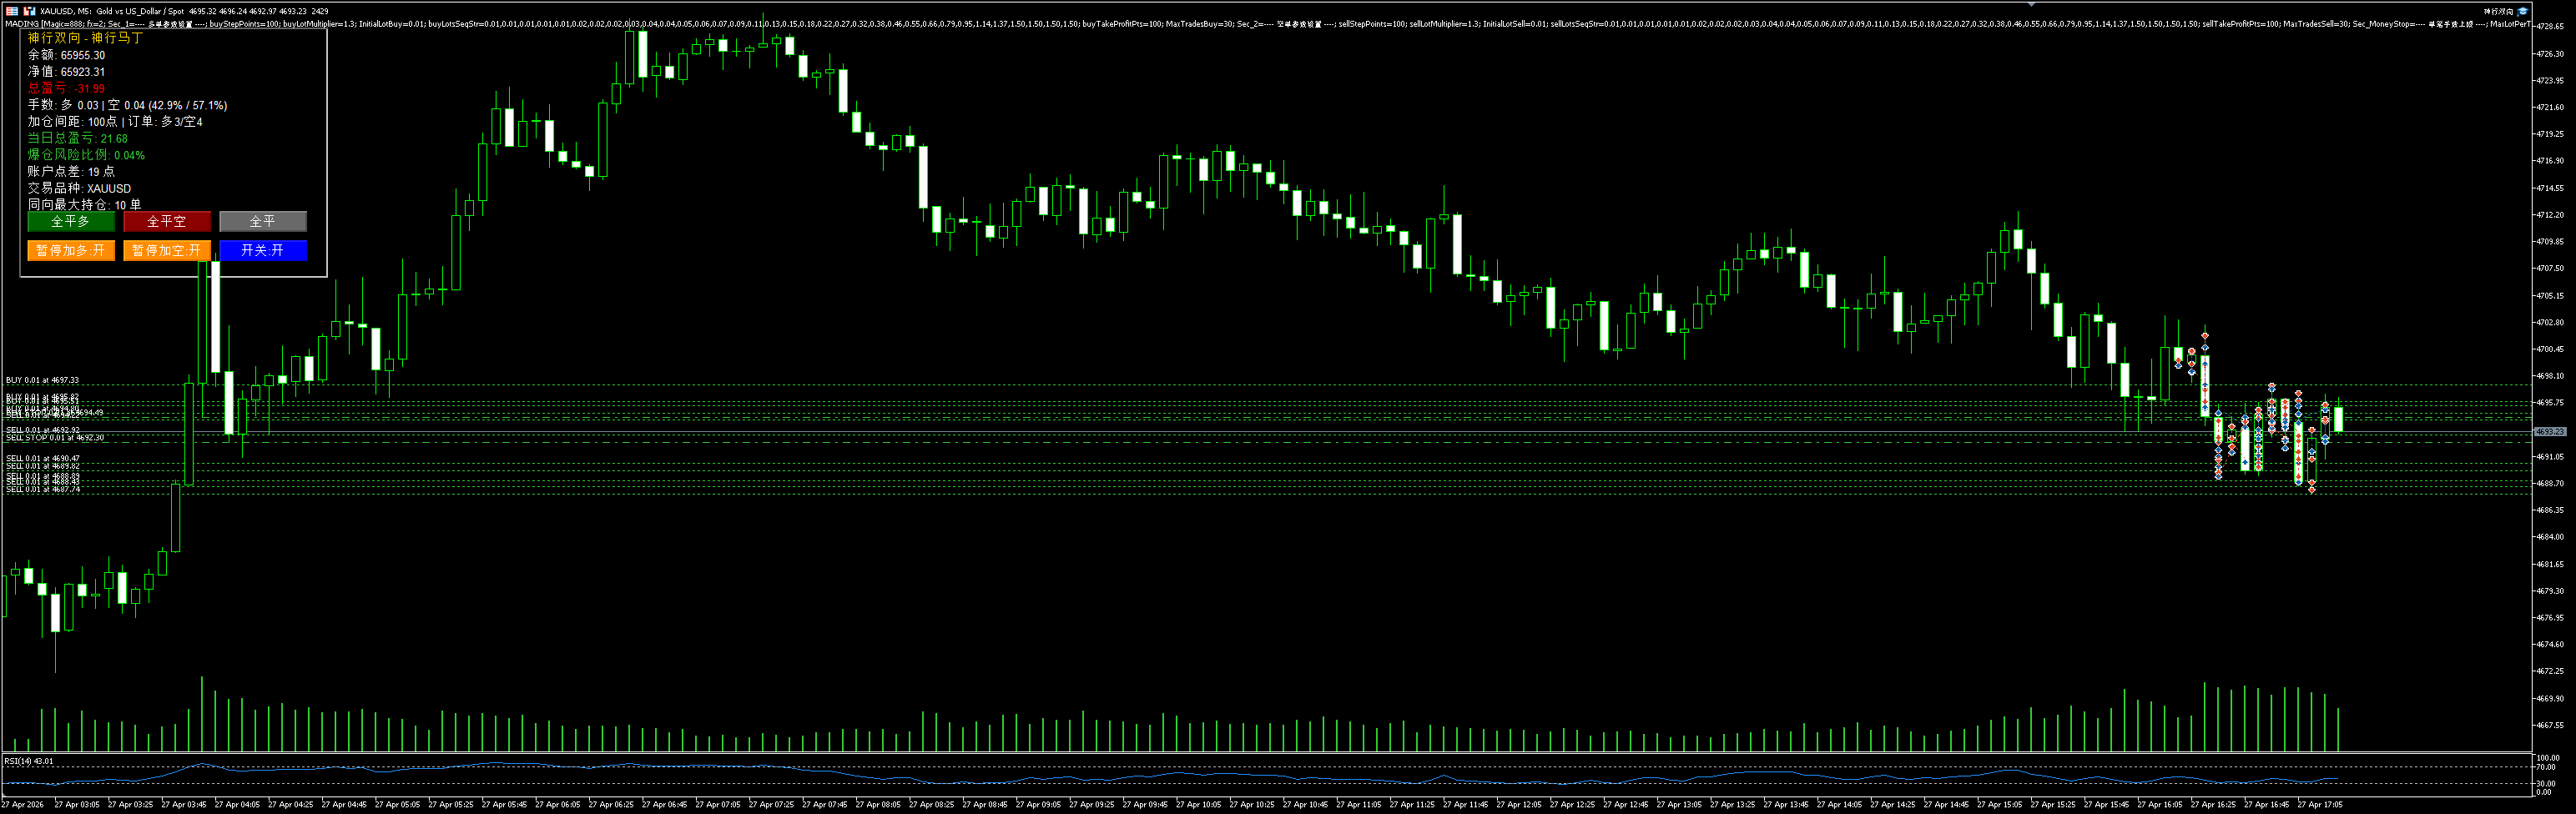Select the BUY 0.01 at 4697.33 order label

[42, 380]
